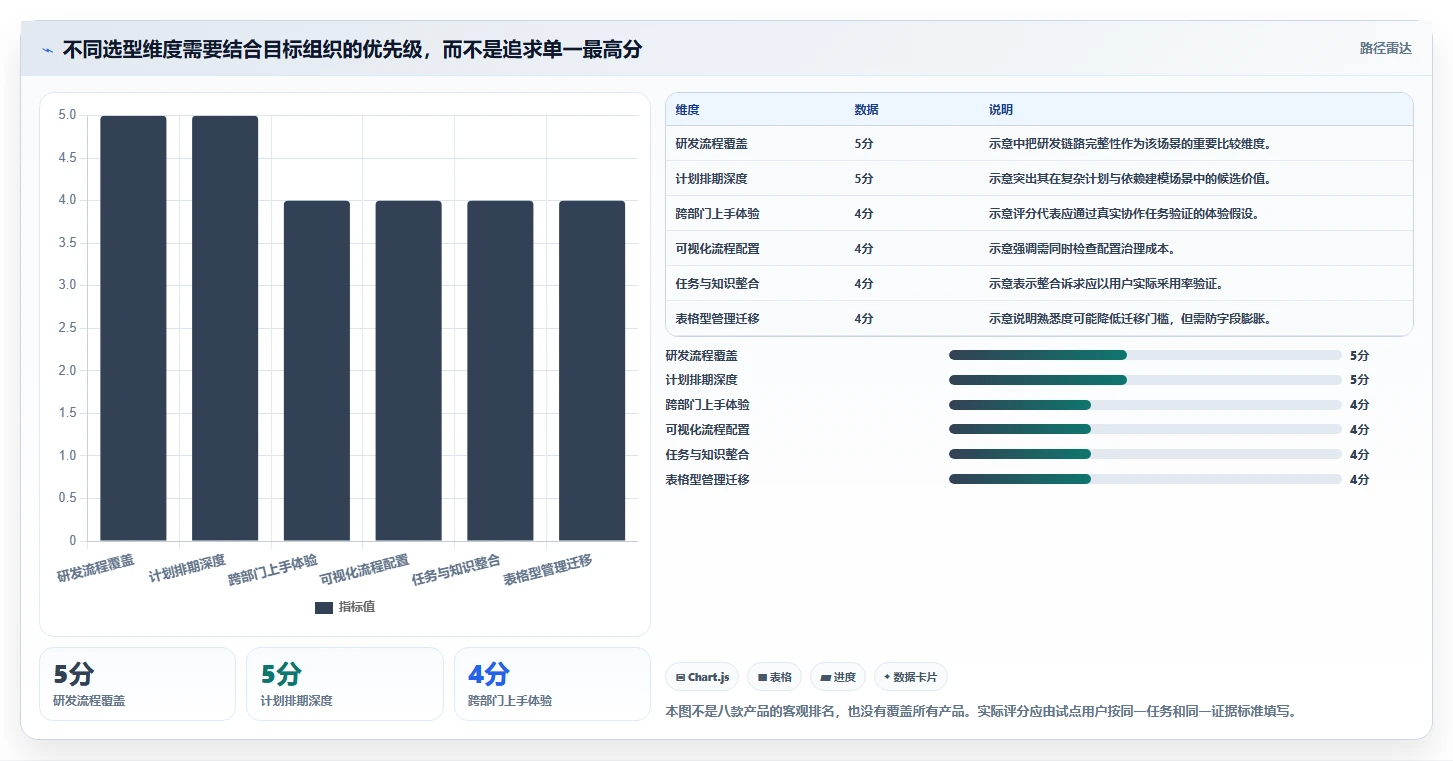Select the Chart.js chip text
Screen dimensions: 1453x761
(x=709, y=677)
